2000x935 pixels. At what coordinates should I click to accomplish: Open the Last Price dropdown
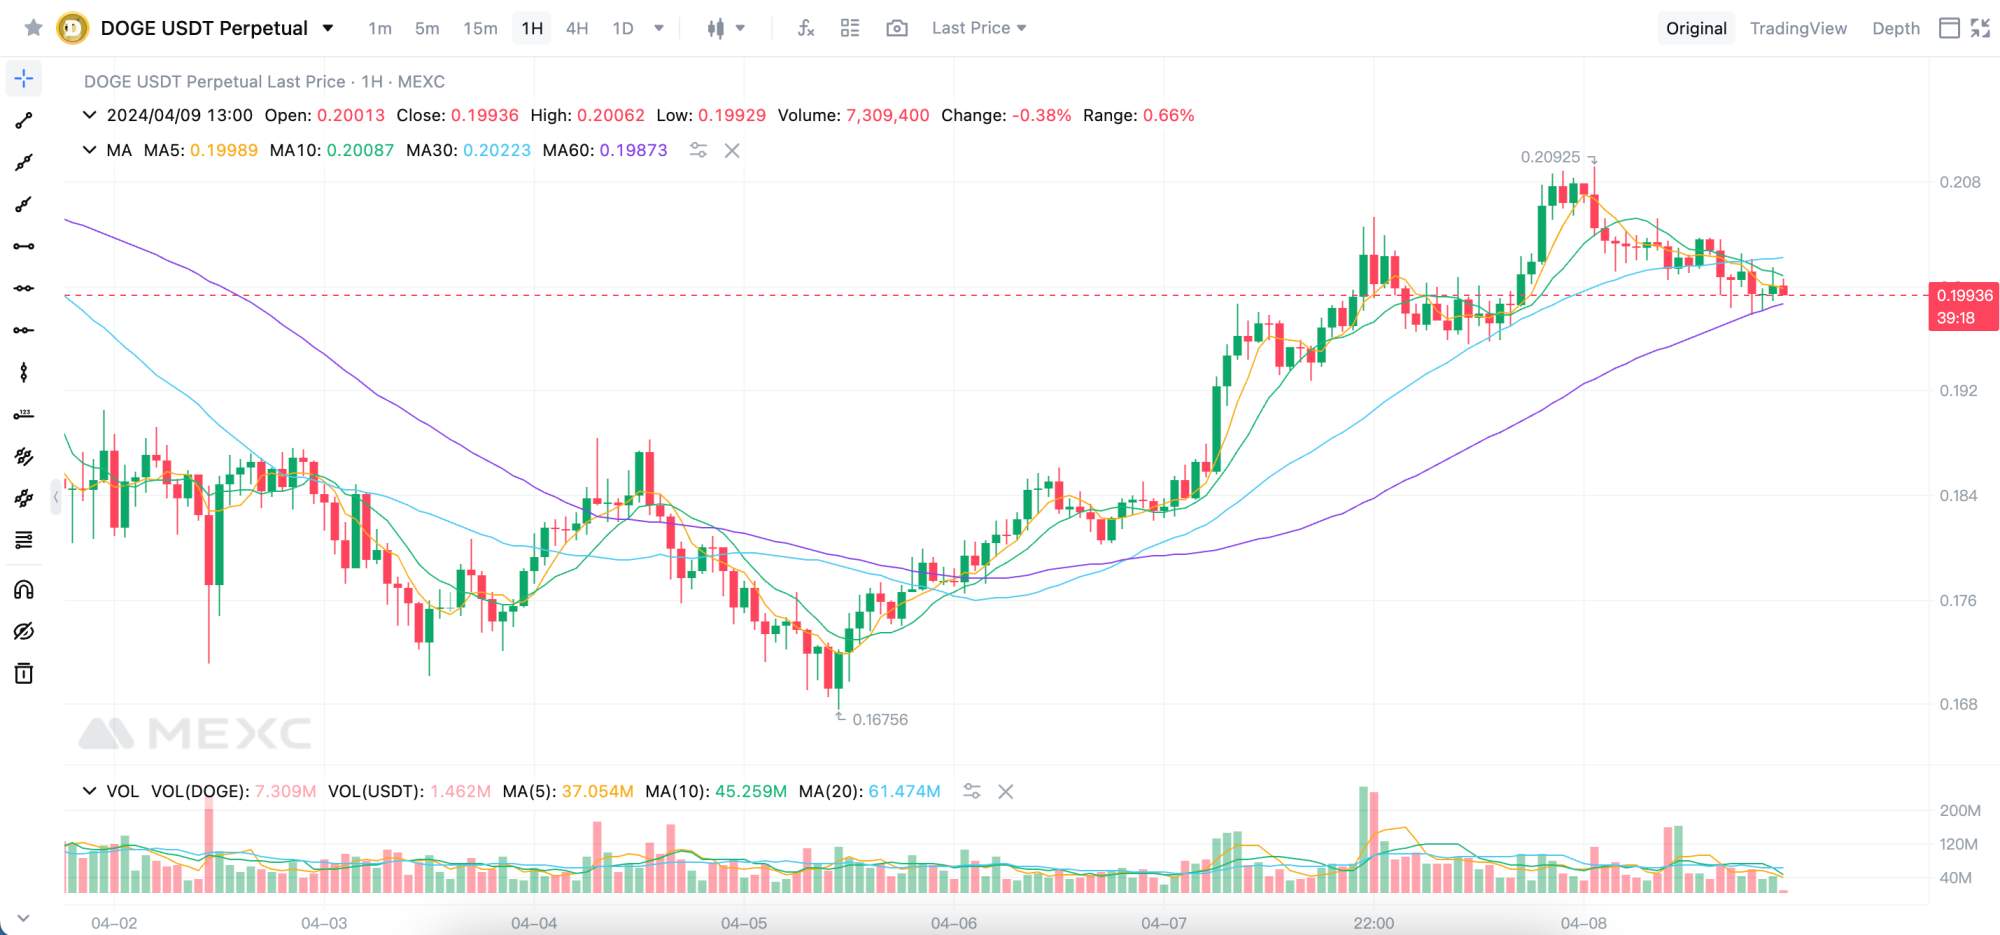(979, 28)
